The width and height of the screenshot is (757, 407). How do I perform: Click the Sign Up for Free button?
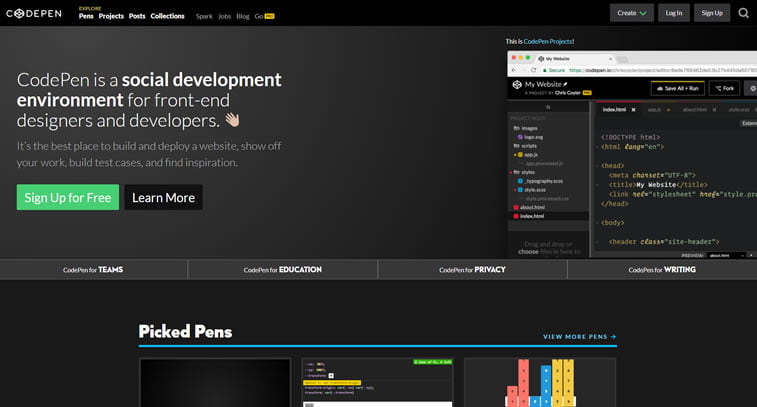click(x=68, y=197)
